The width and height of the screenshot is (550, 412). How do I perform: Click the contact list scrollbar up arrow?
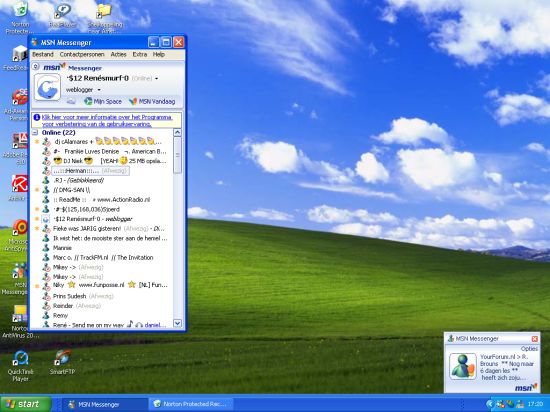point(177,133)
